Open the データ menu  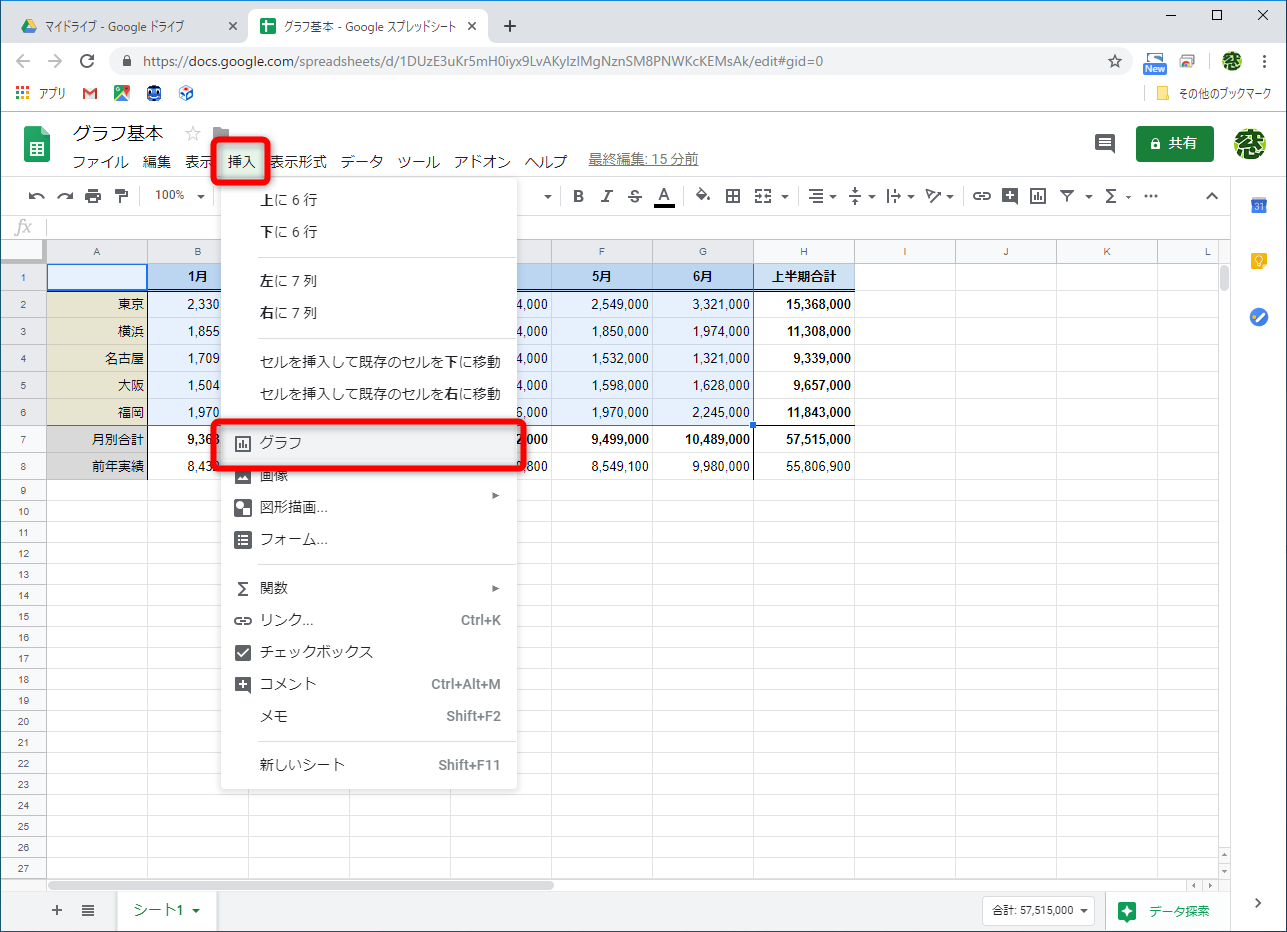pyautogui.click(x=362, y=161)
